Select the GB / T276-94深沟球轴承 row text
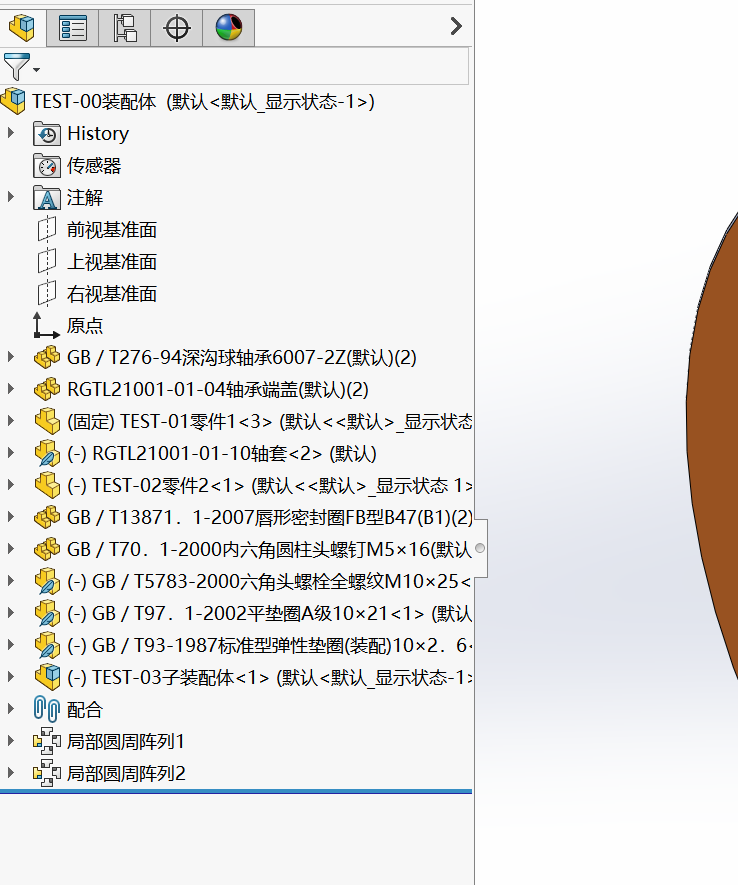The height and width of the screenshot is (885, 738). [x=241, y=358]
